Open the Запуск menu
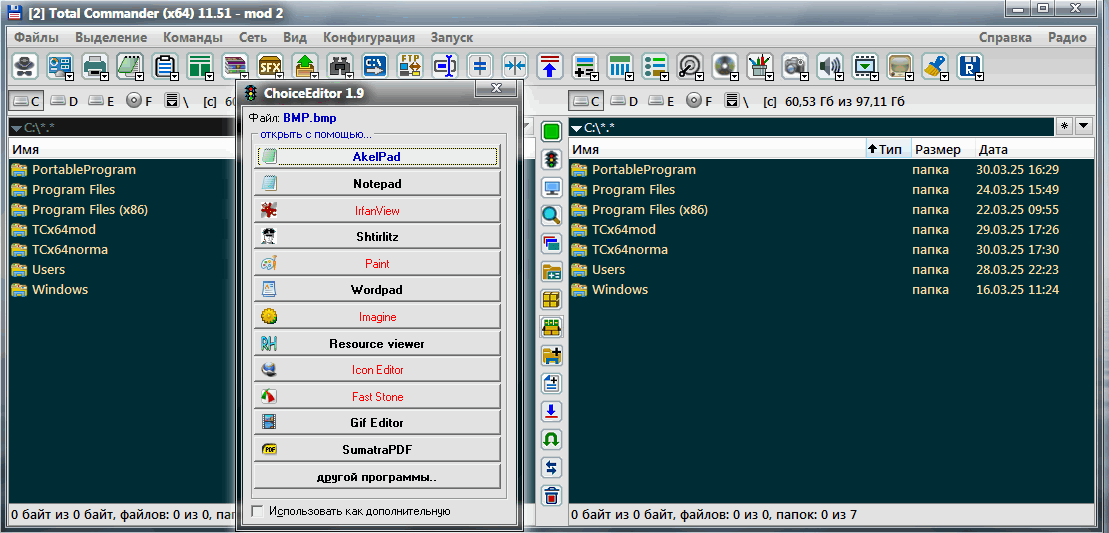Image resolution: width=1109 pixels, height=533 pixels. click(x=451, y=37)
